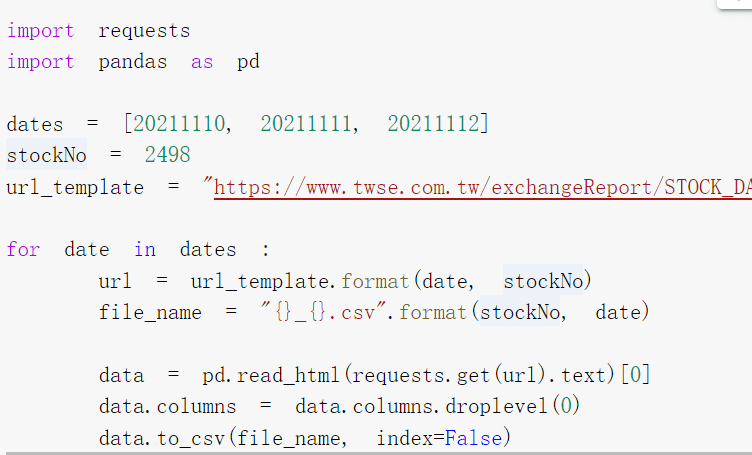Click the white popup corner at top right
Screen dimensions: 752x455
coord(734,4)
